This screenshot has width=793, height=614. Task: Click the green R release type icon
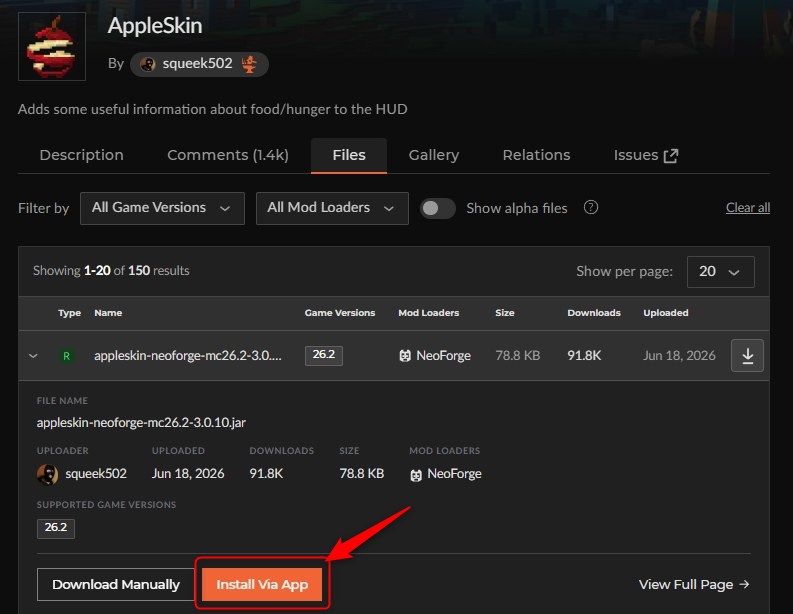coord(66,356)
